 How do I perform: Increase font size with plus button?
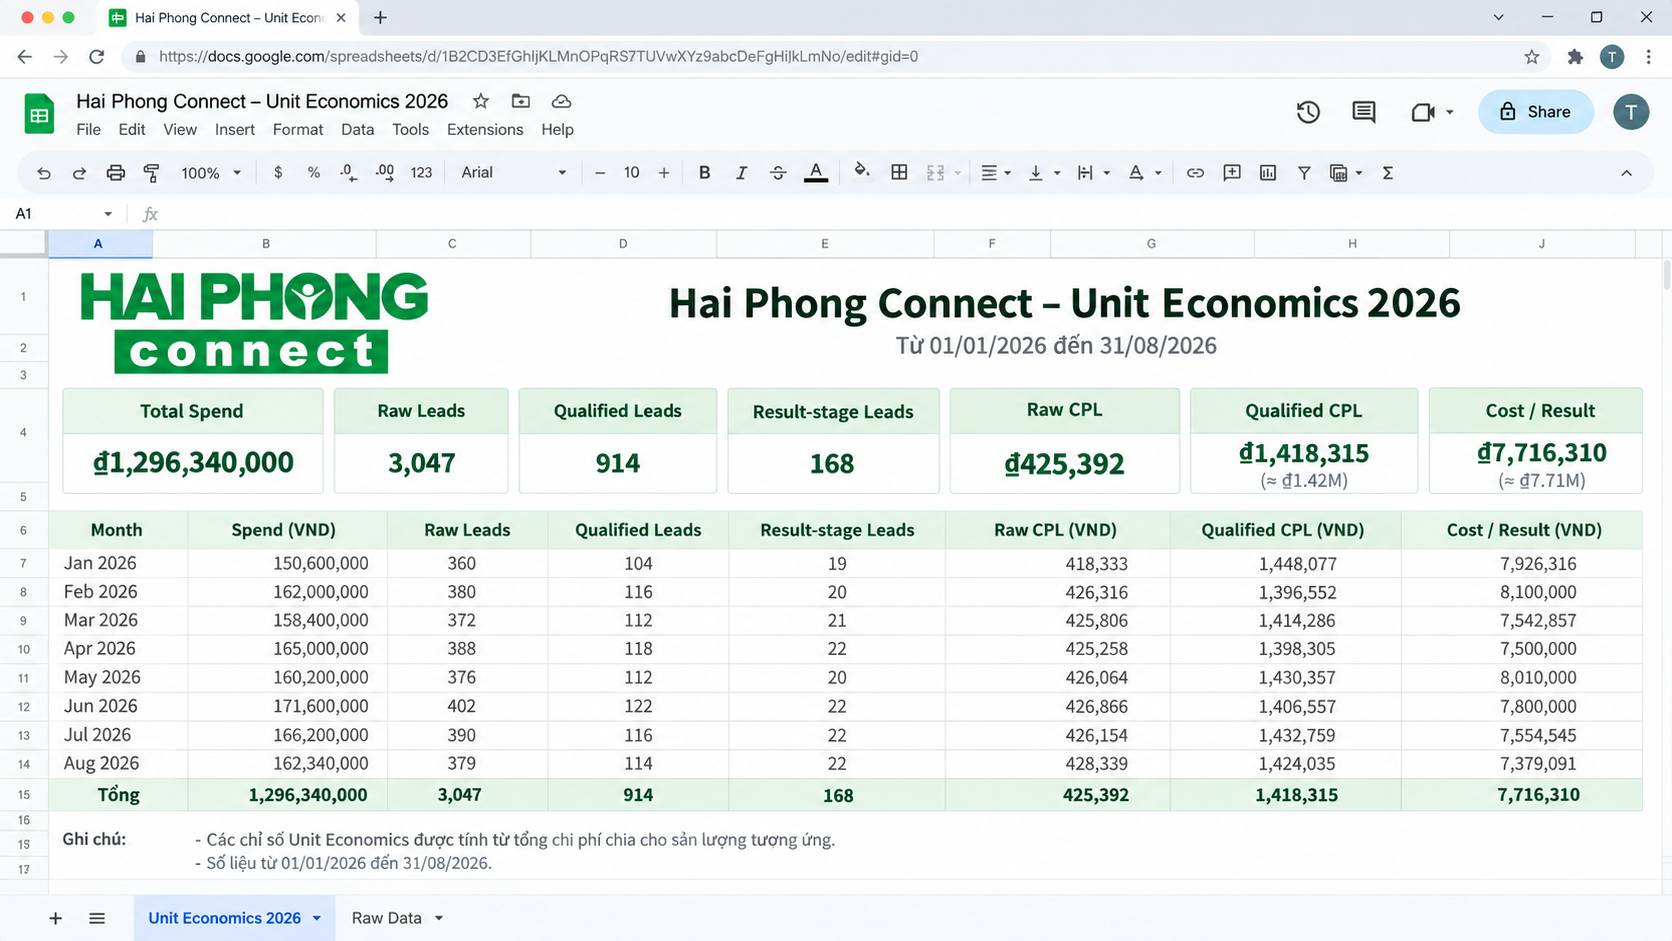coord(664,173)
